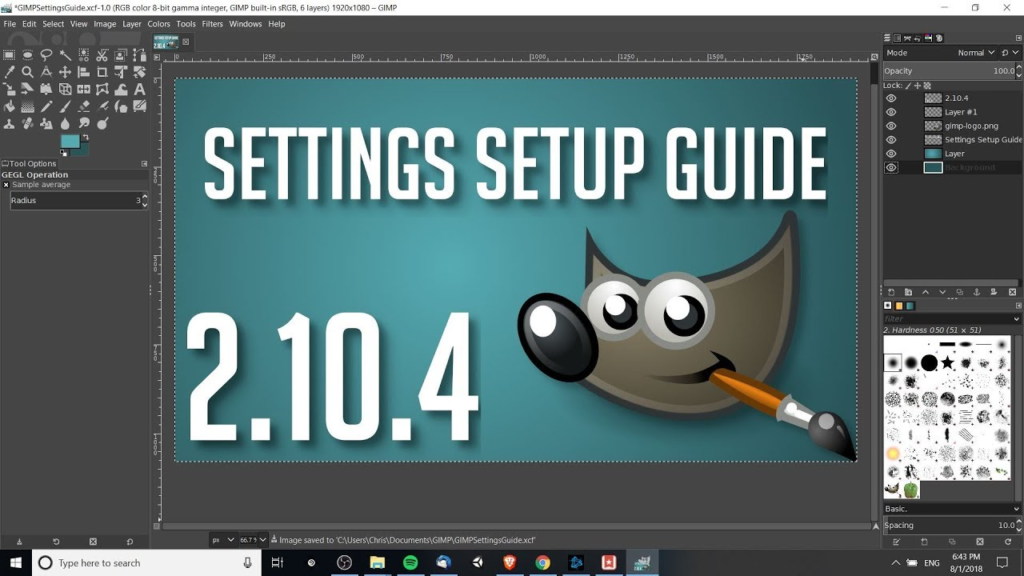
Task: Select the Color Picker eyedropper tool
Action: 9,72
